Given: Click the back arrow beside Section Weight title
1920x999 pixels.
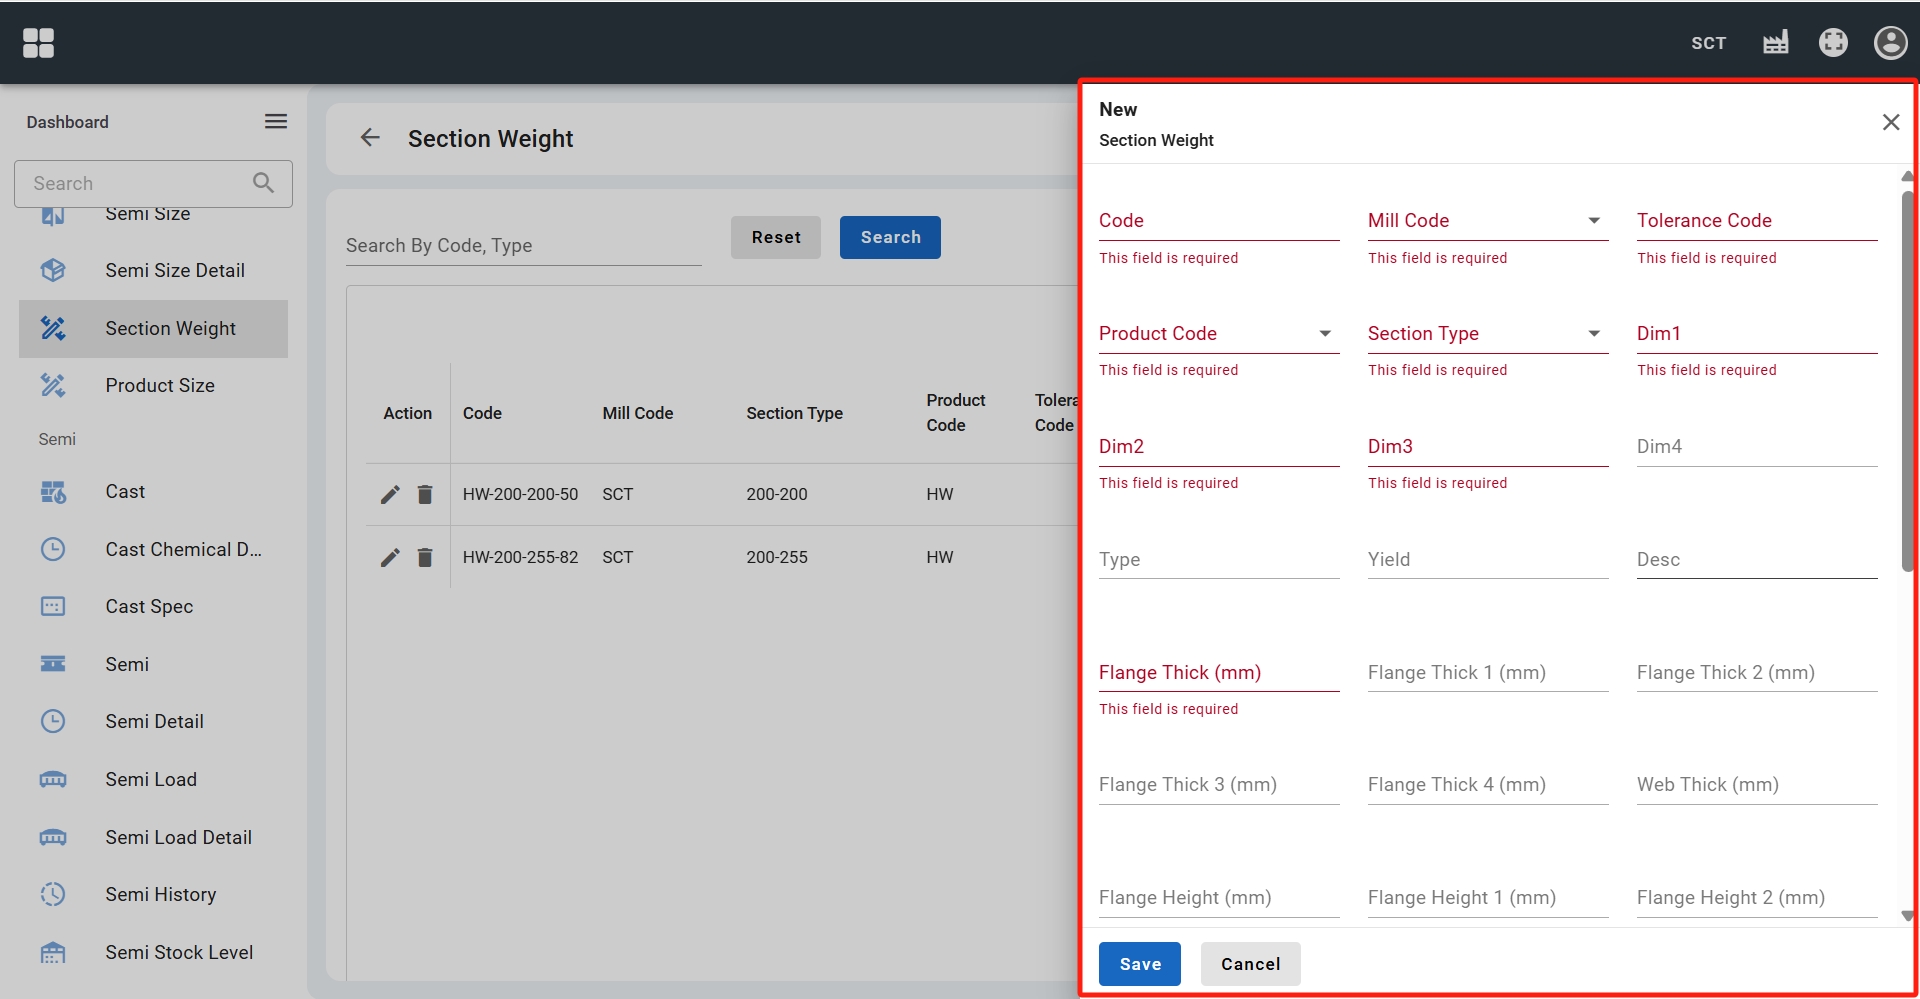Looking at the screenshot, I should [370, 138].
